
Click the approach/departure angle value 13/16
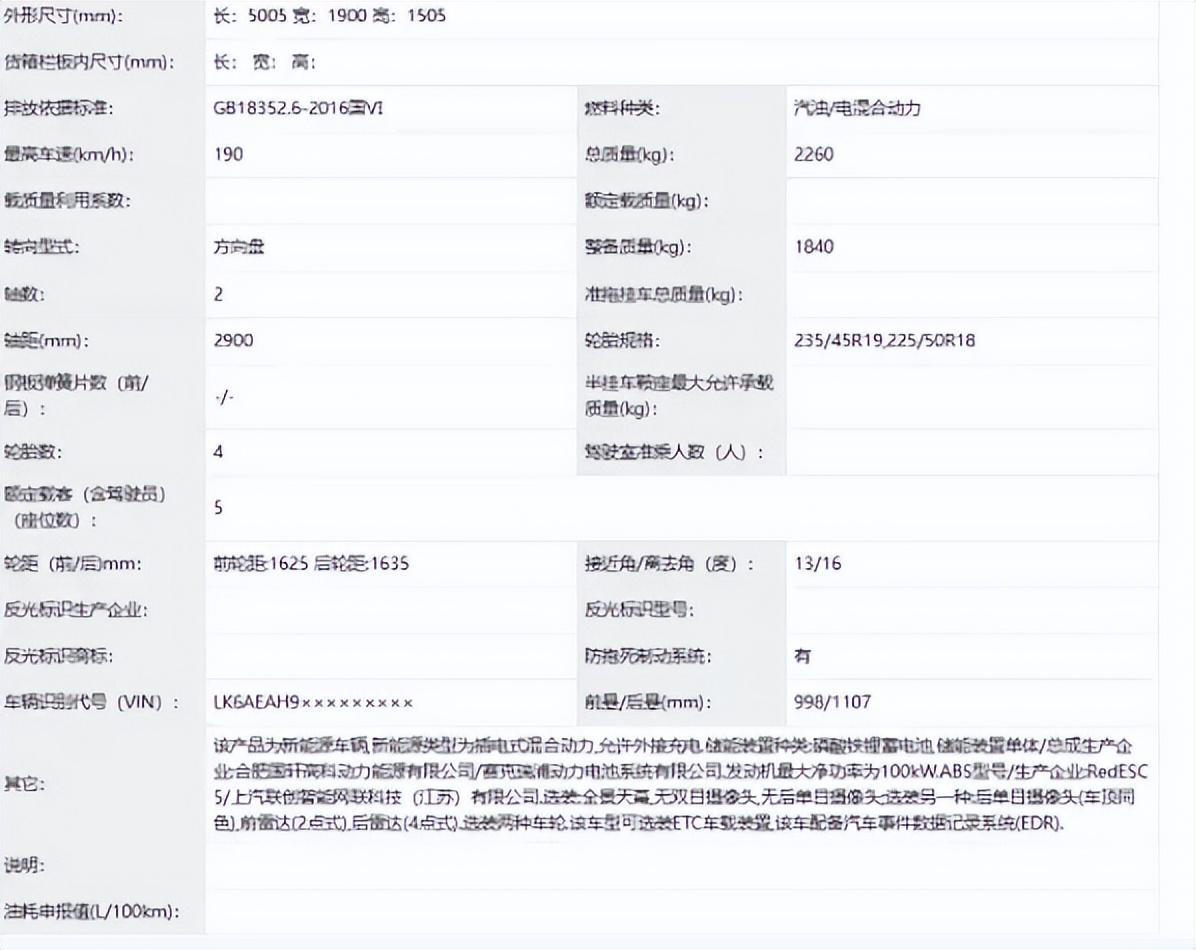[818, 564]
